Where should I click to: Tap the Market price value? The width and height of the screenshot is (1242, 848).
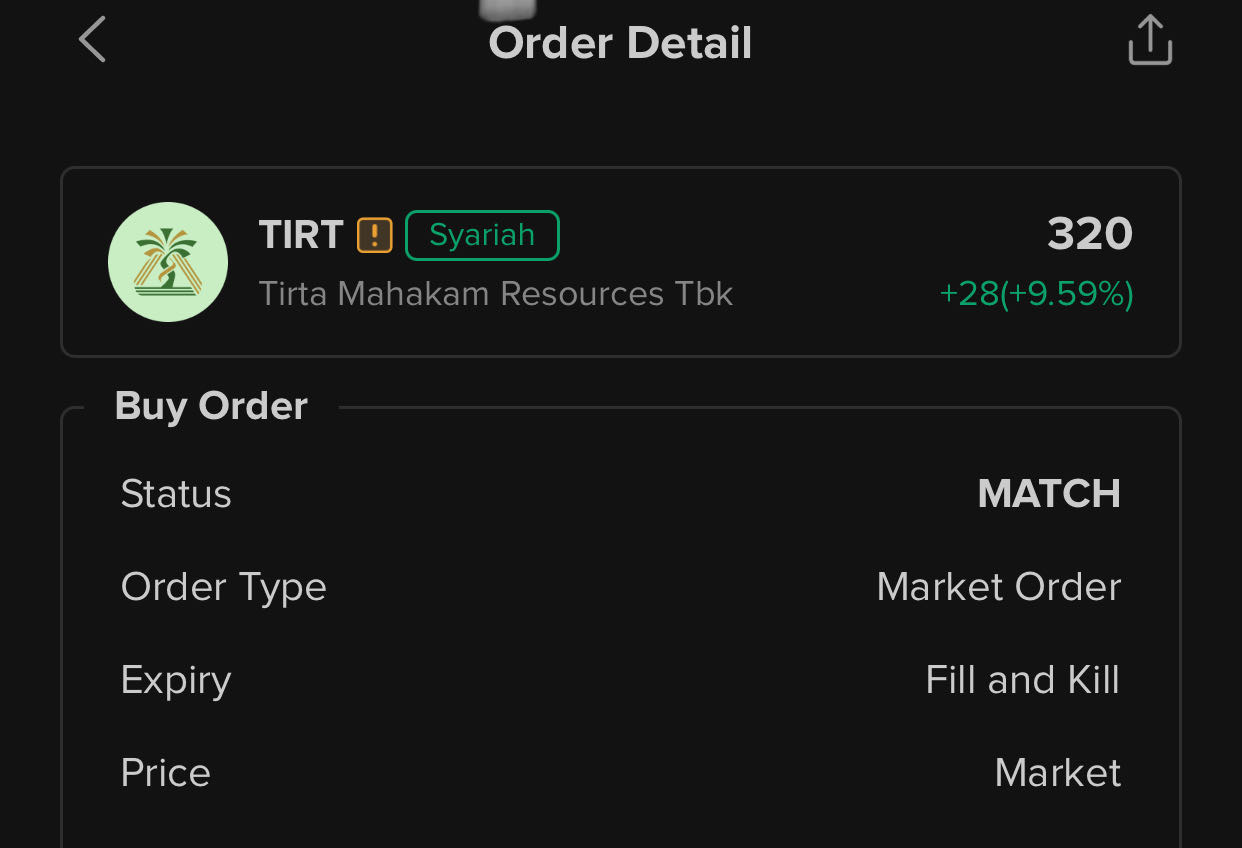pyautogui.click(x=1057, y=773)
